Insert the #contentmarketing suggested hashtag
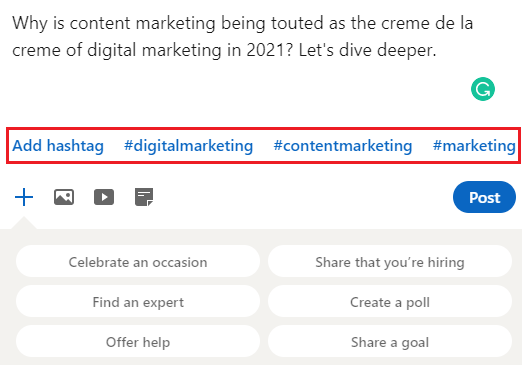This screenshot has height=365, width=522. (343, 146)
